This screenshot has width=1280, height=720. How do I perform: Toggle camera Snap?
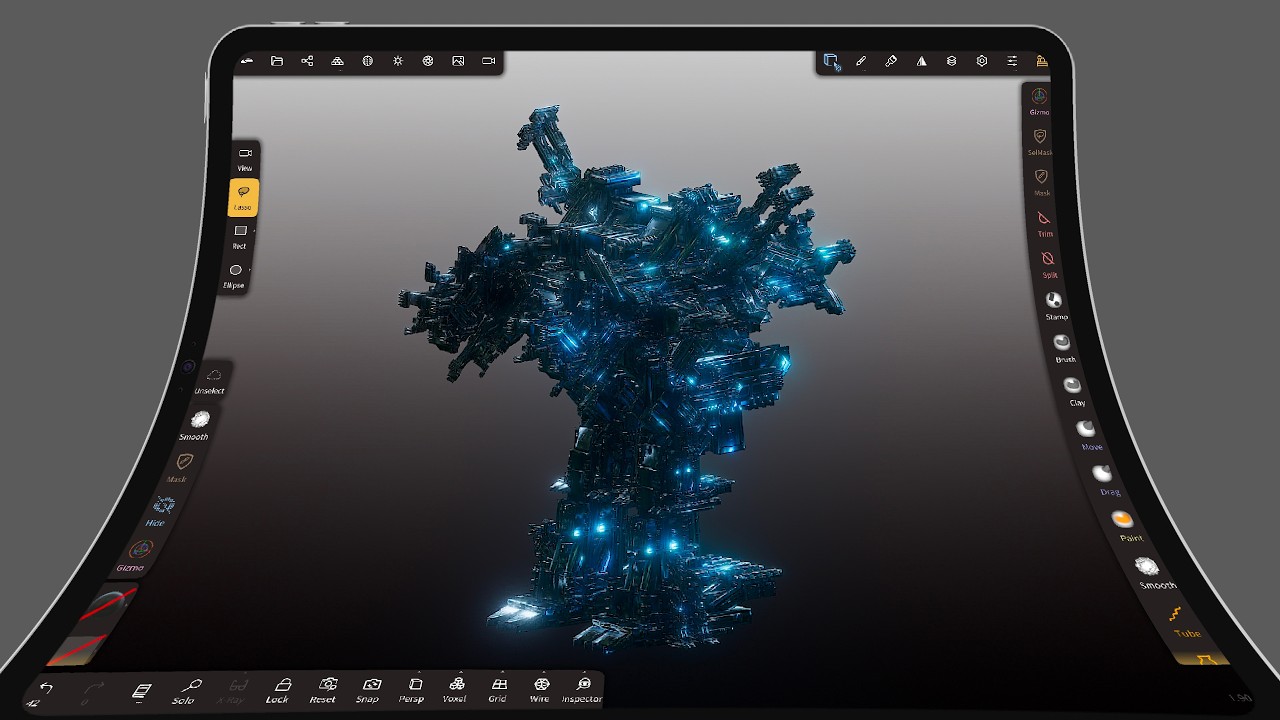point(369,690)
